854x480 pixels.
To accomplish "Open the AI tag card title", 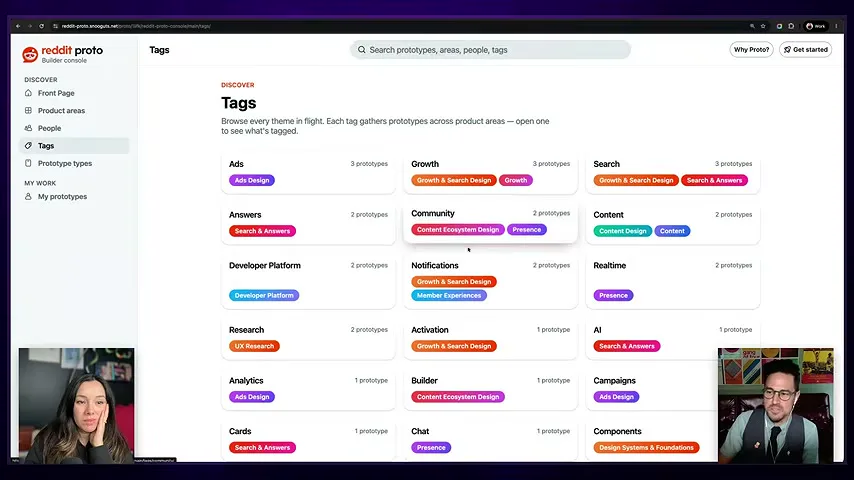I will (x=597, y=330).
